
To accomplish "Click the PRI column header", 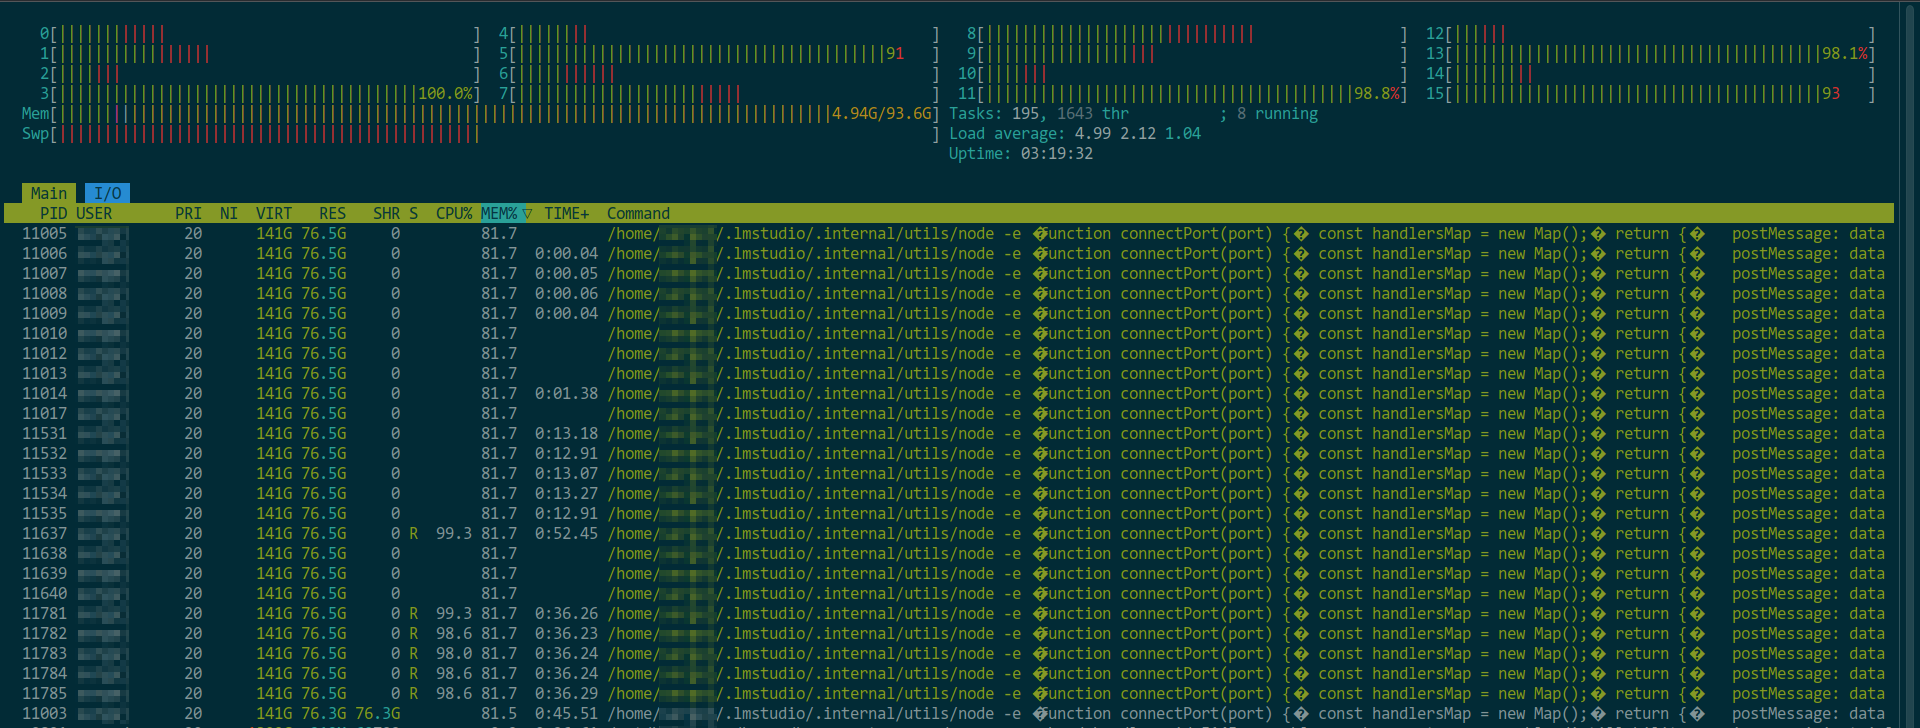I will click(188, 213).
